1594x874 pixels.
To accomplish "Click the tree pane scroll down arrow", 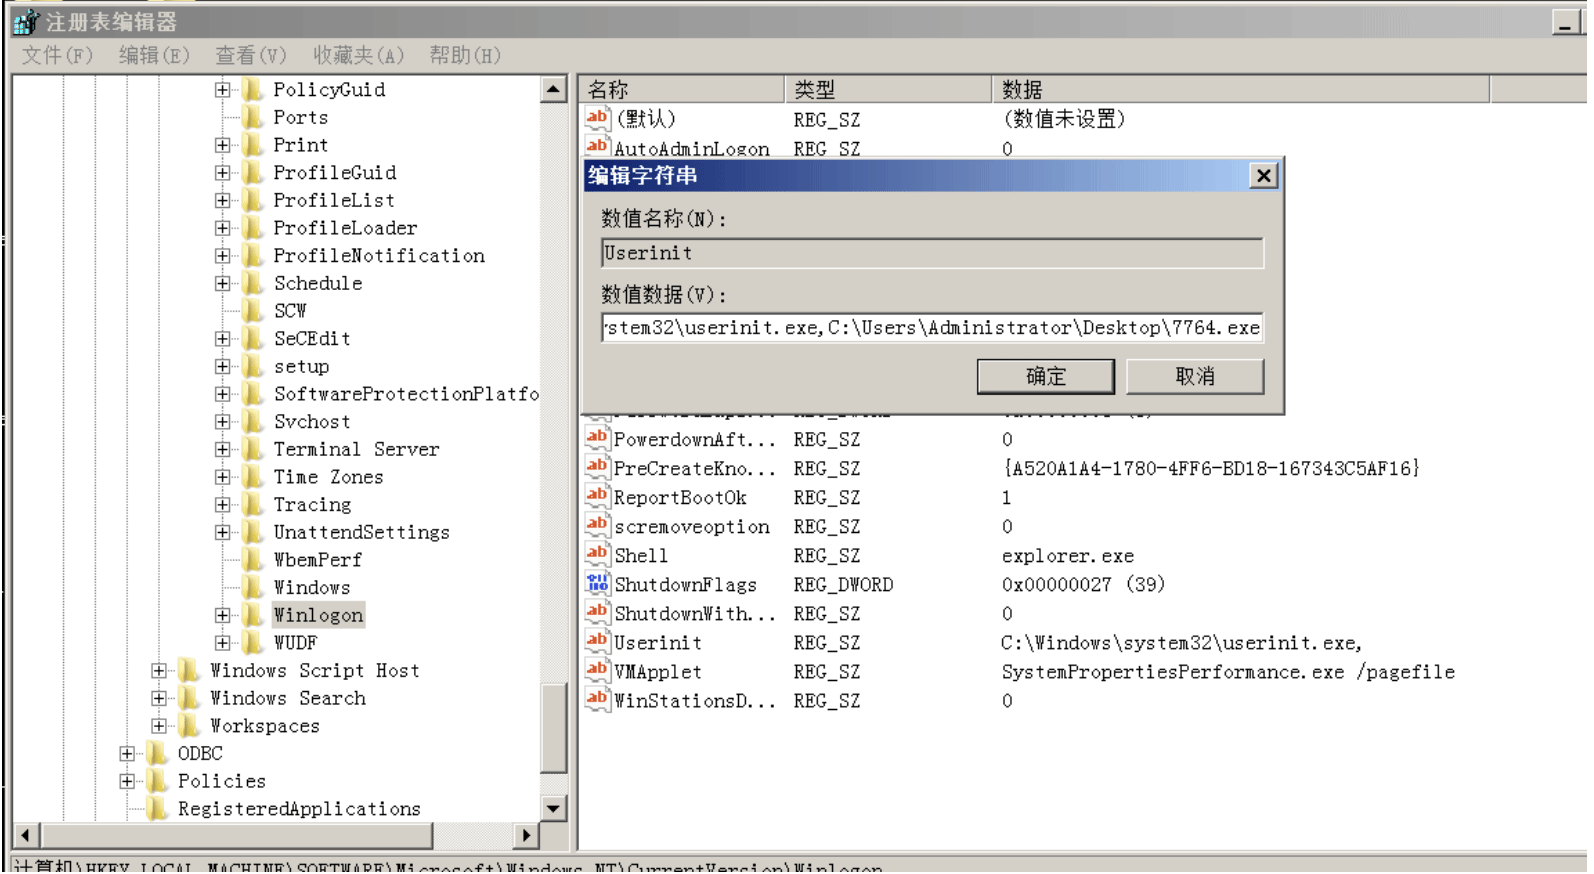I will 554,808.
